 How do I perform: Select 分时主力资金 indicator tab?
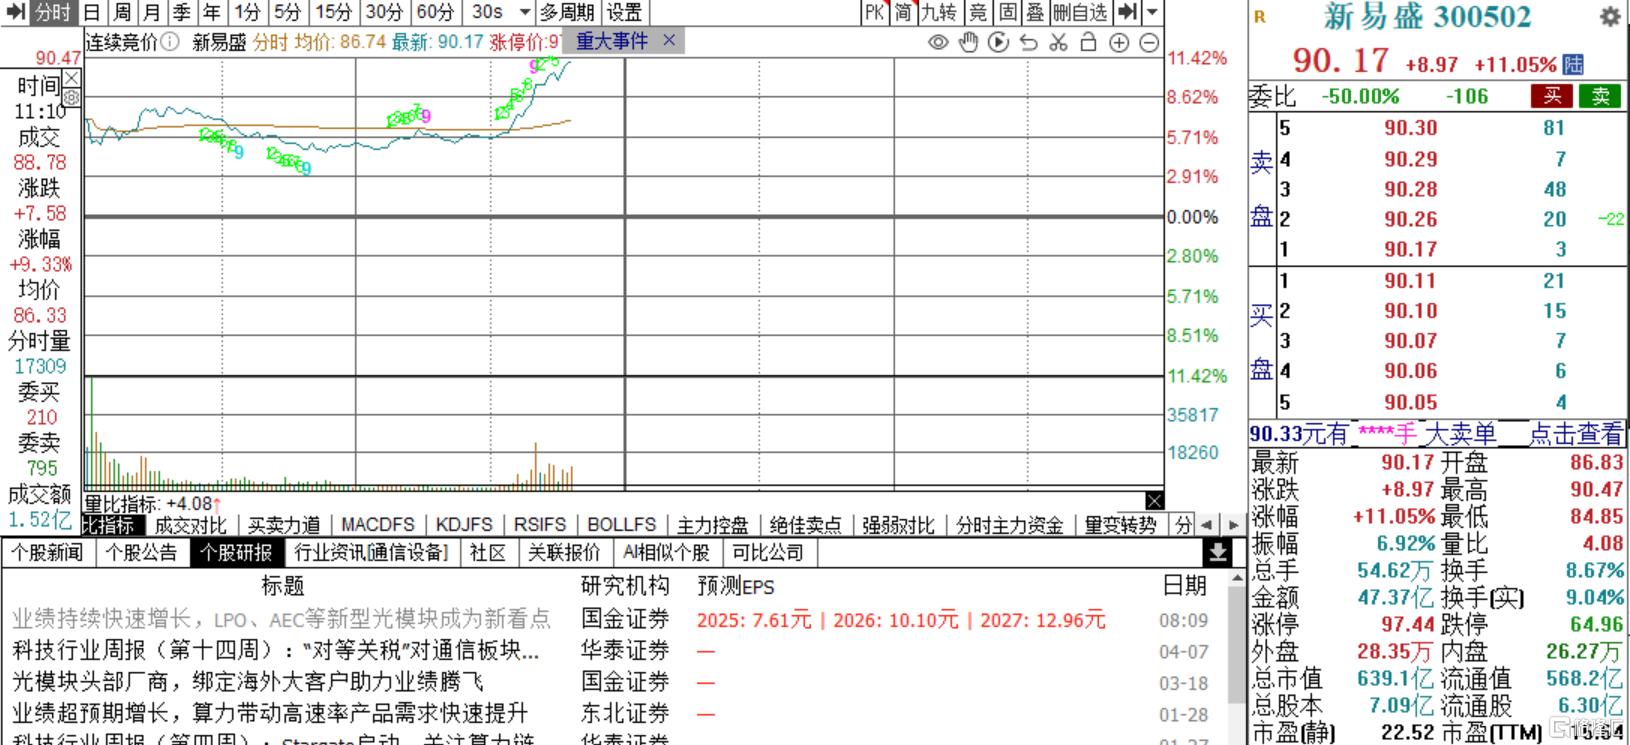coord(1009,525)
